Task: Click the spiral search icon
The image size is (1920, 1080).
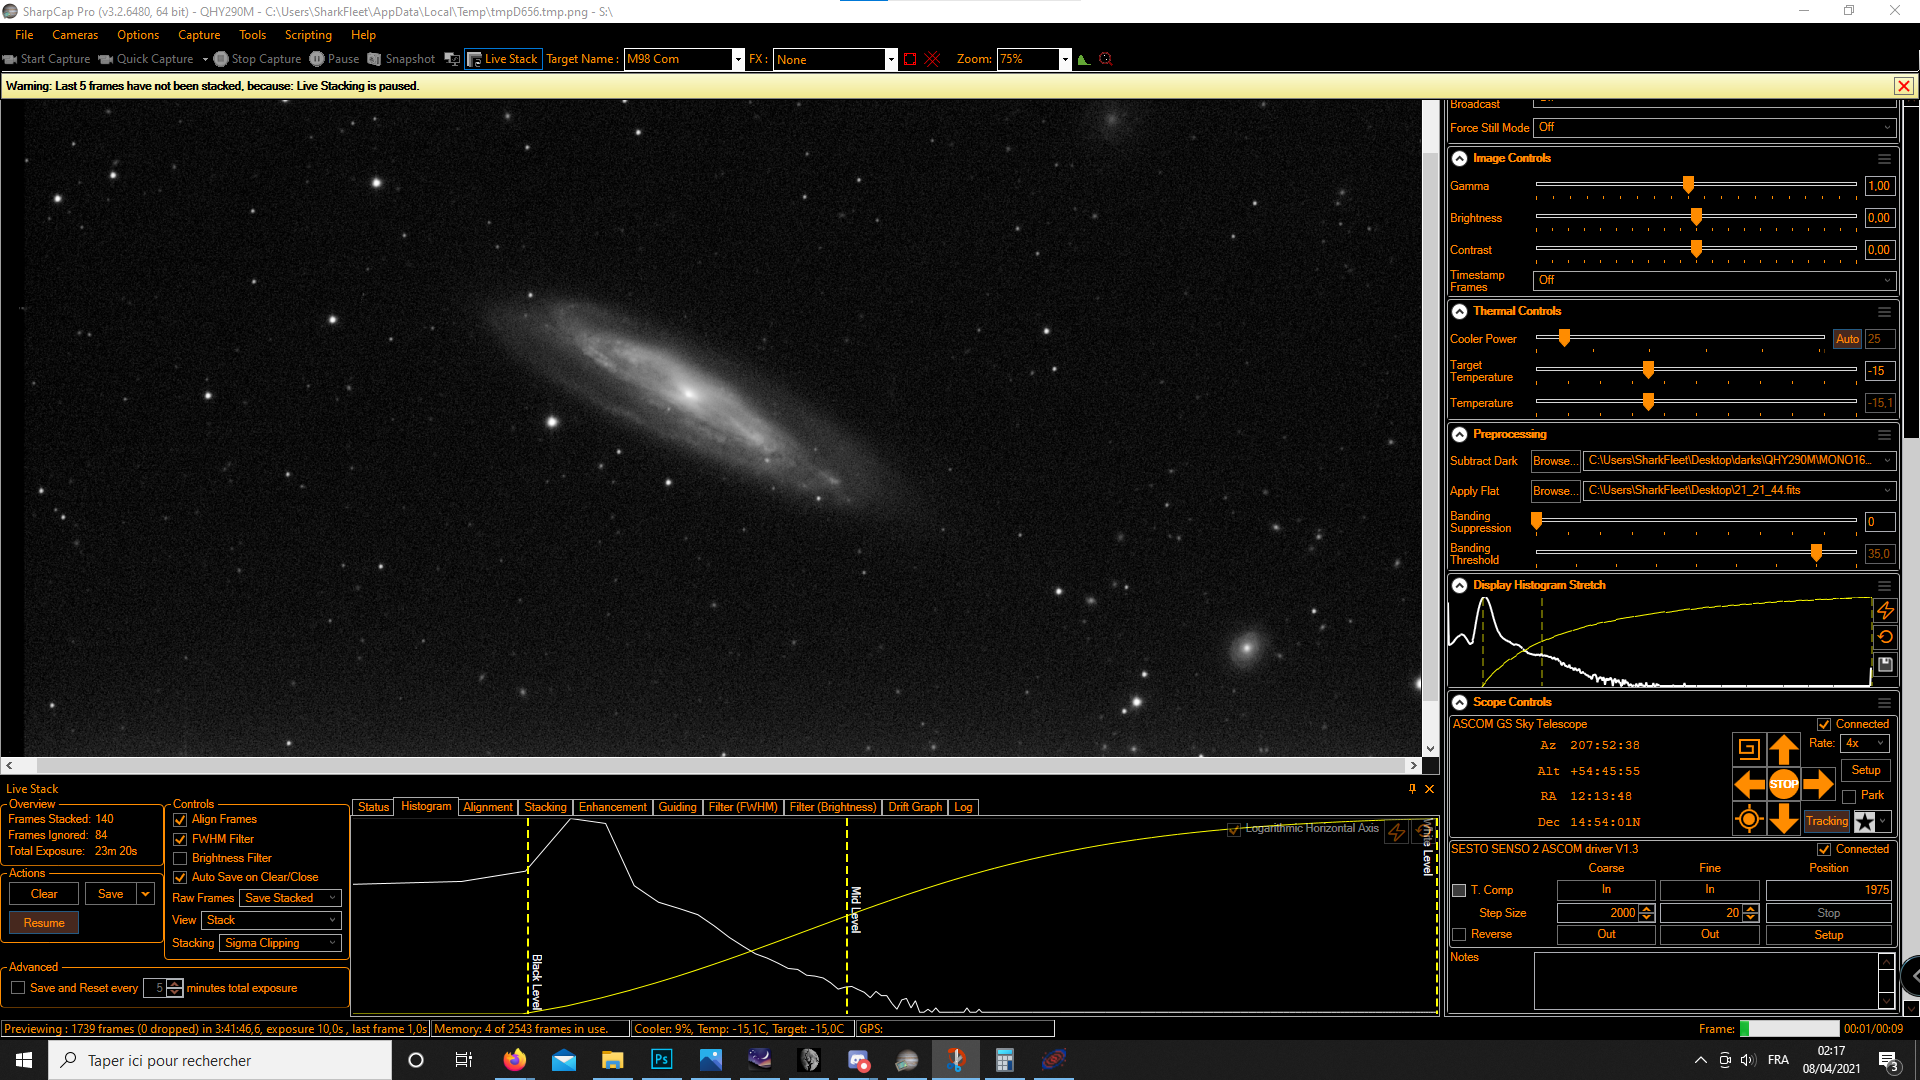Action: [1748, 748]
